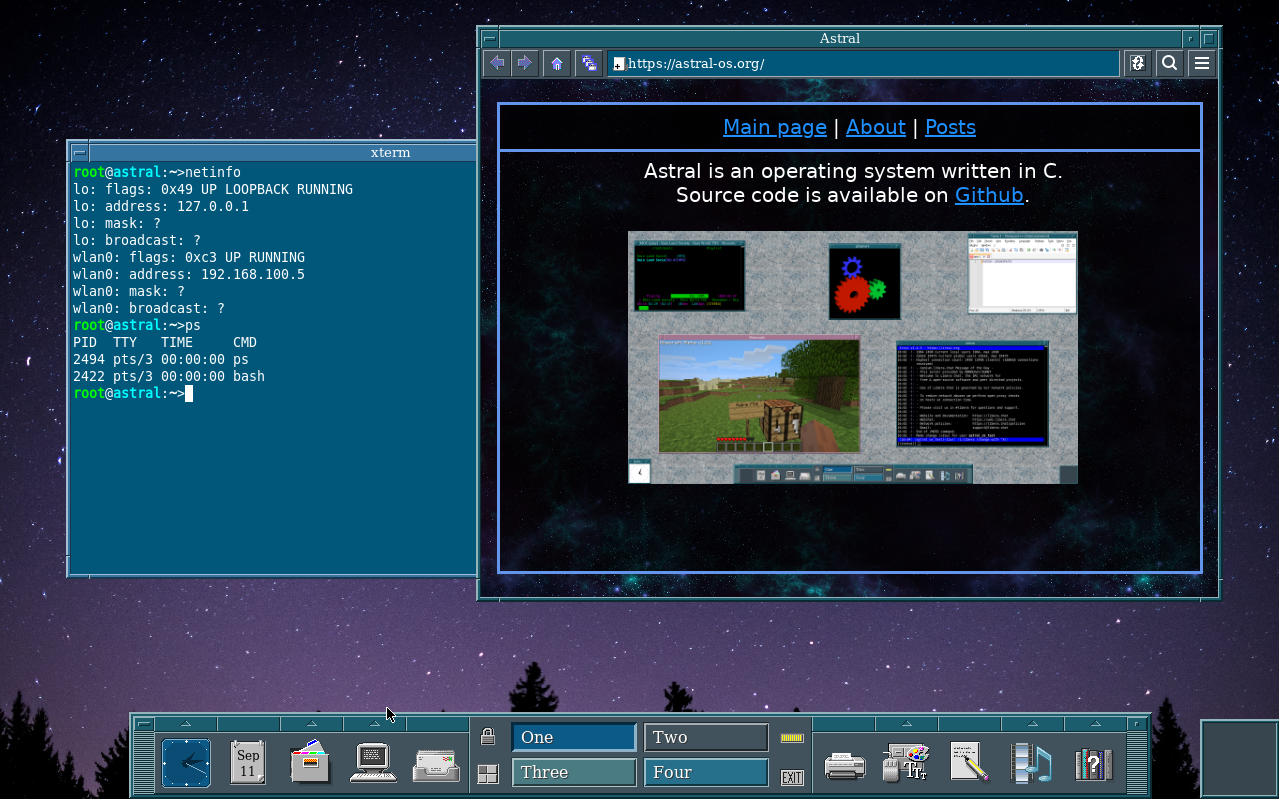Screen dimensions: 1279x799
Task: Expand the subpanel arrow above the Help icon
Action: pyautogui.click(x=1096, y=724)
